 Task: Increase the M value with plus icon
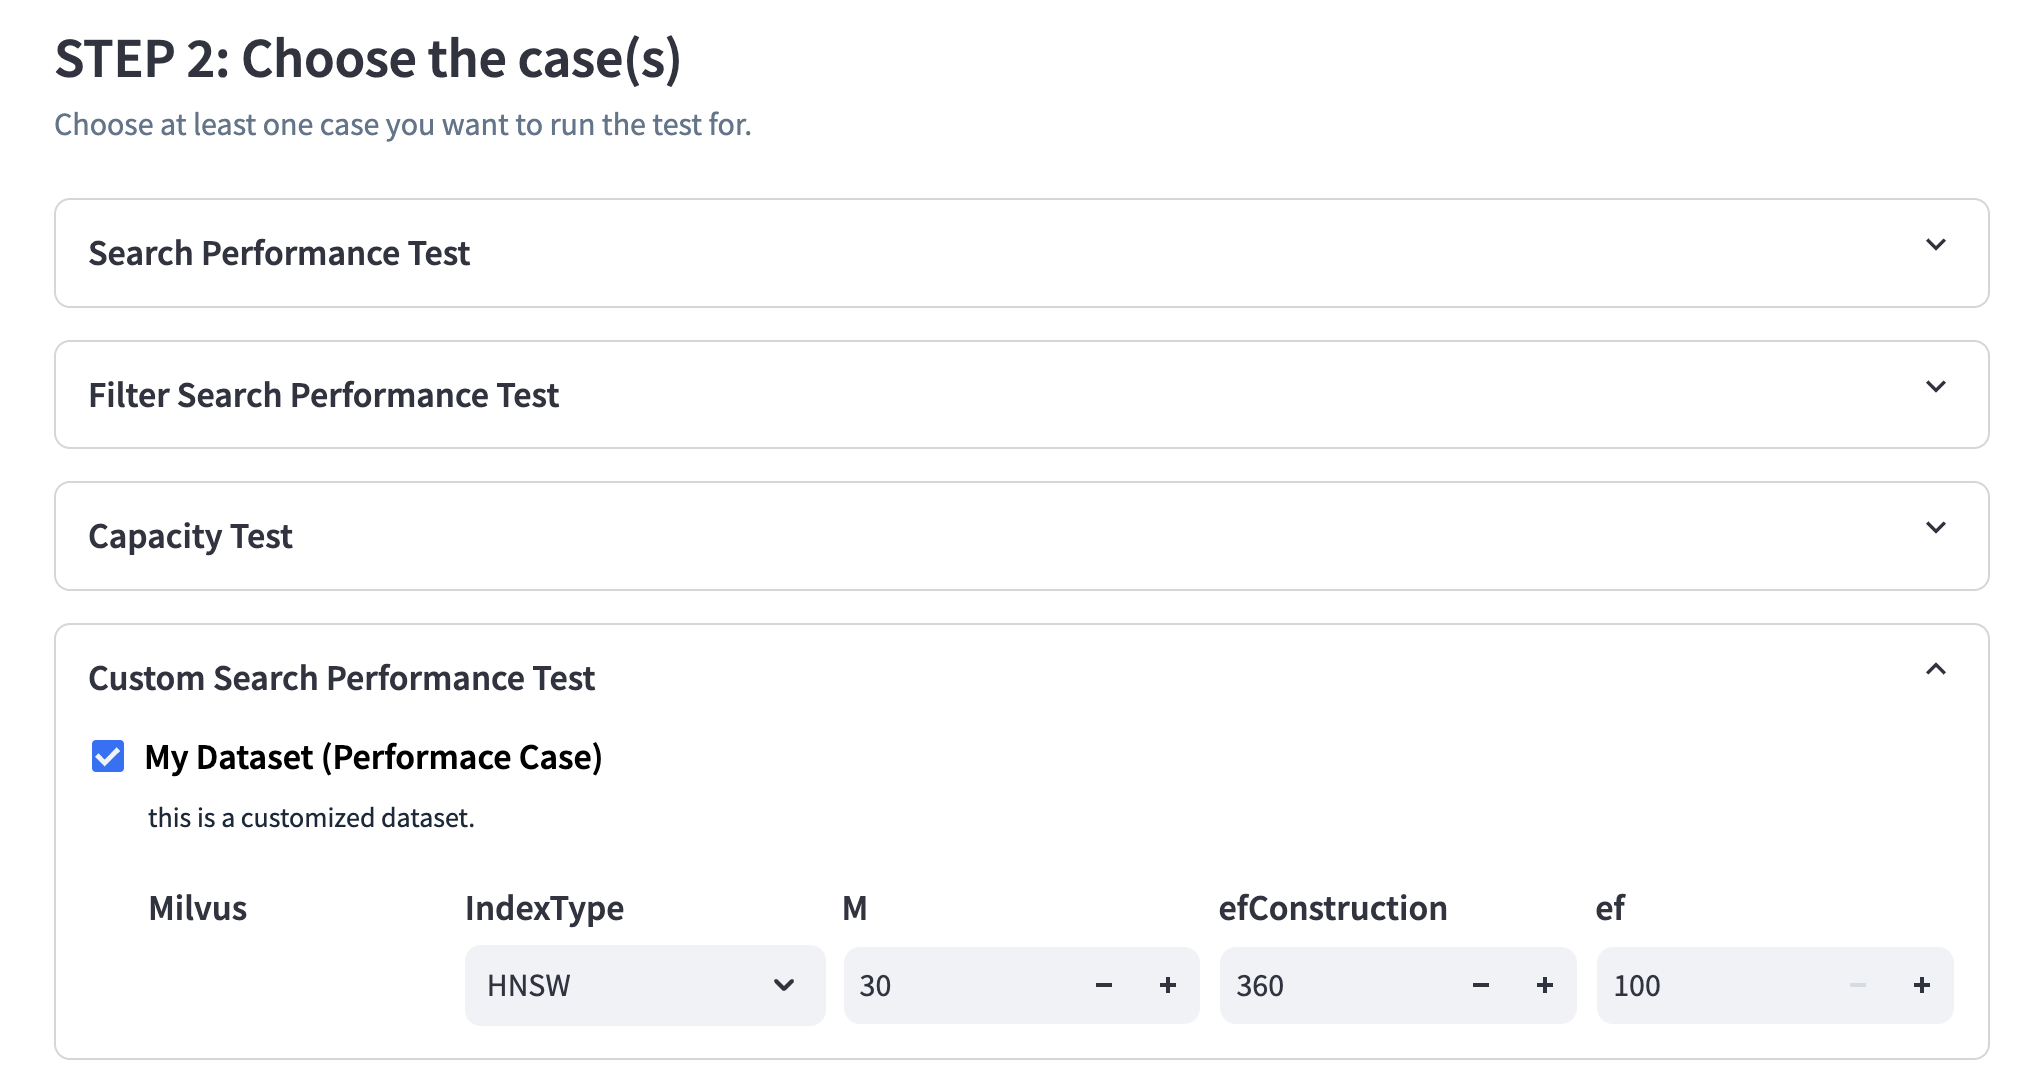pyautogui.click(x=1167, y=986)
